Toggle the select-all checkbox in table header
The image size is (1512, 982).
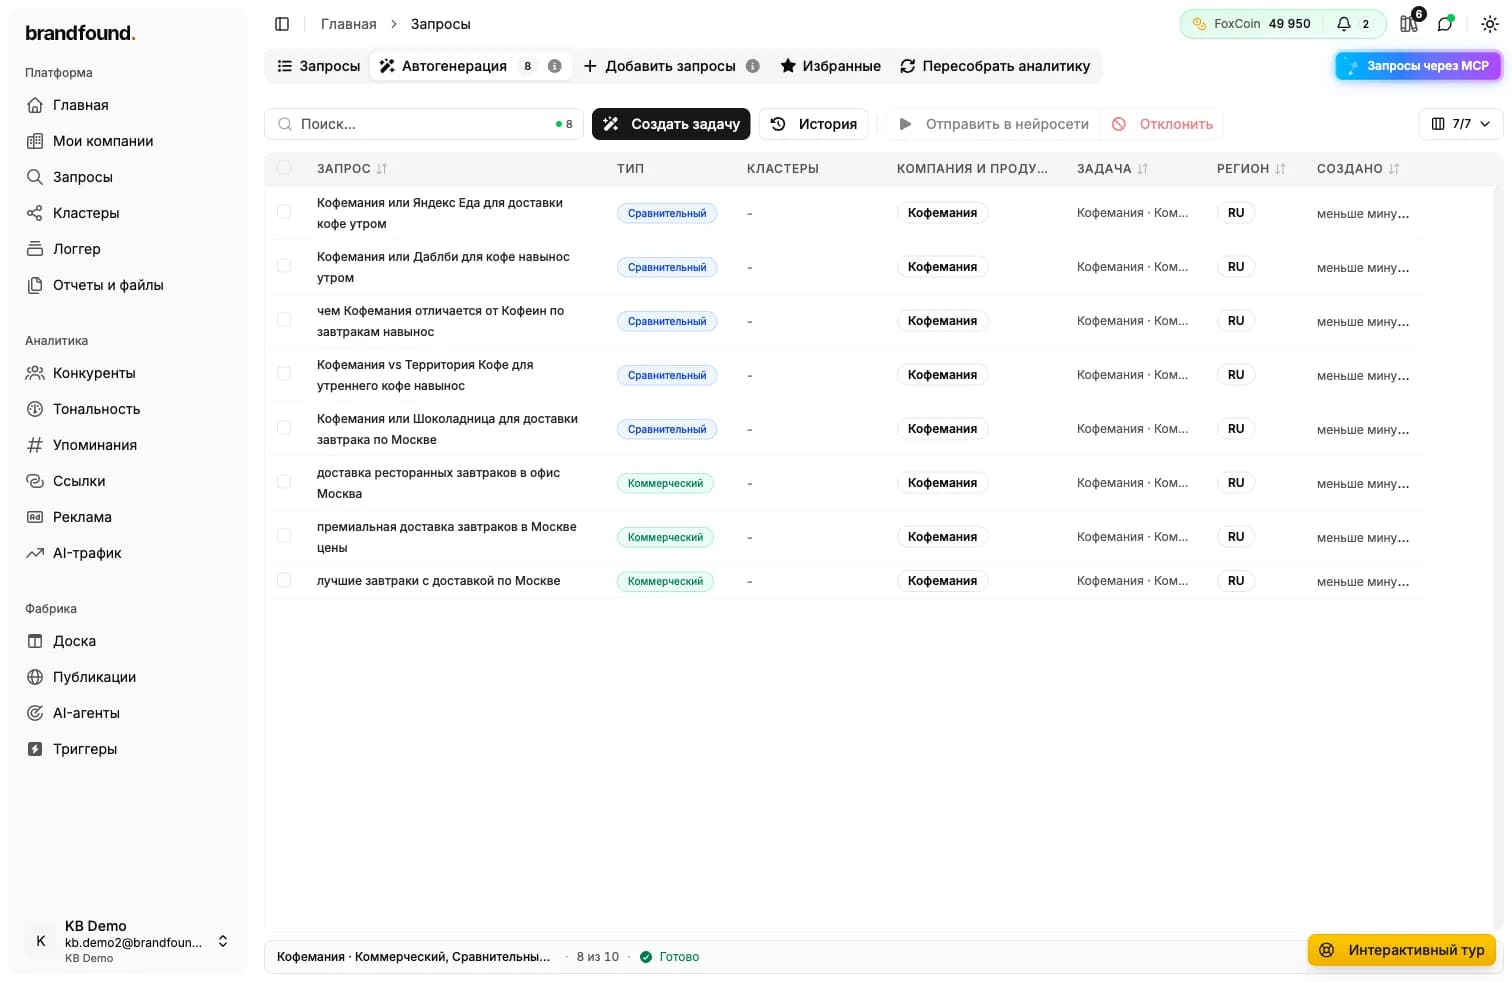pyautogui.click(x=284, y=168)
